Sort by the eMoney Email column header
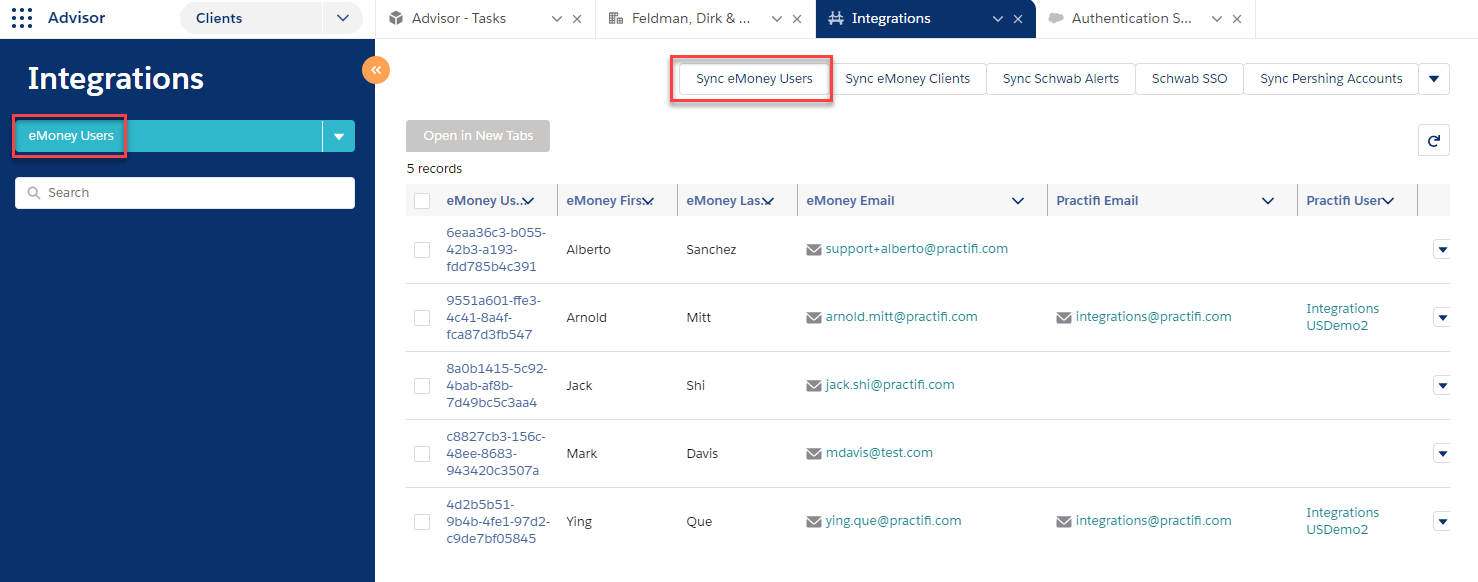This screenshot has width=1478, height=582. [850, 201]
